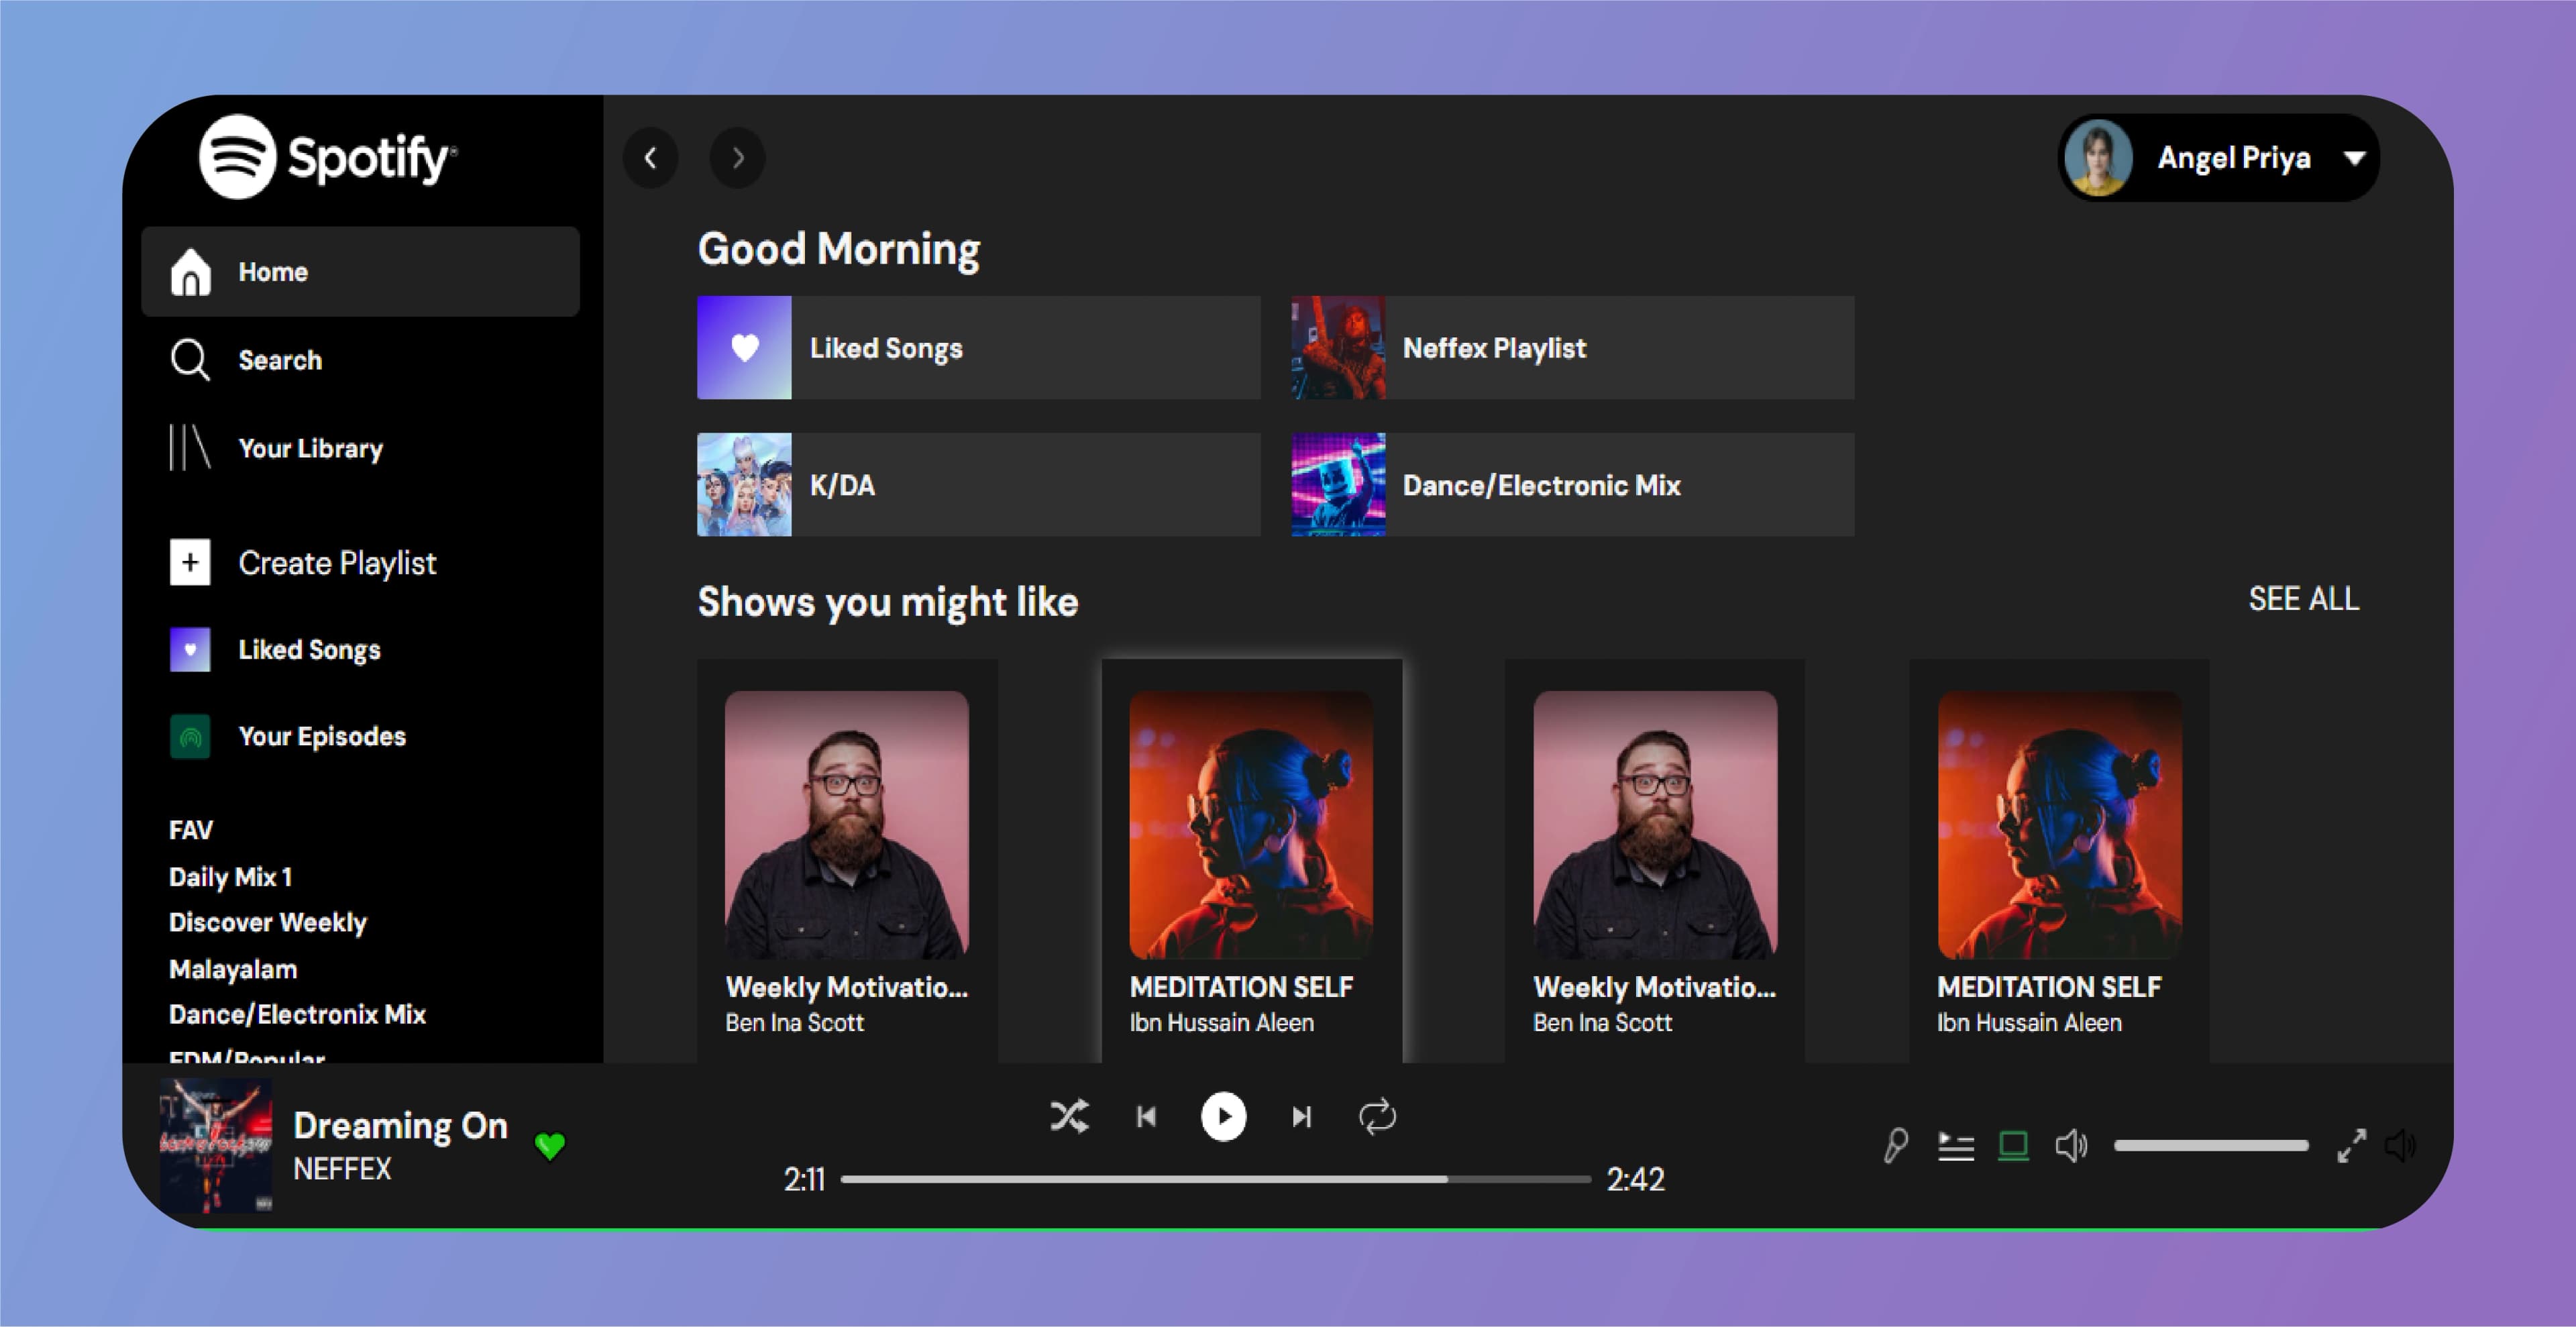Click the Your Episodes green icon
This screenshot has width=2576, height=1327.
point(190,738)
